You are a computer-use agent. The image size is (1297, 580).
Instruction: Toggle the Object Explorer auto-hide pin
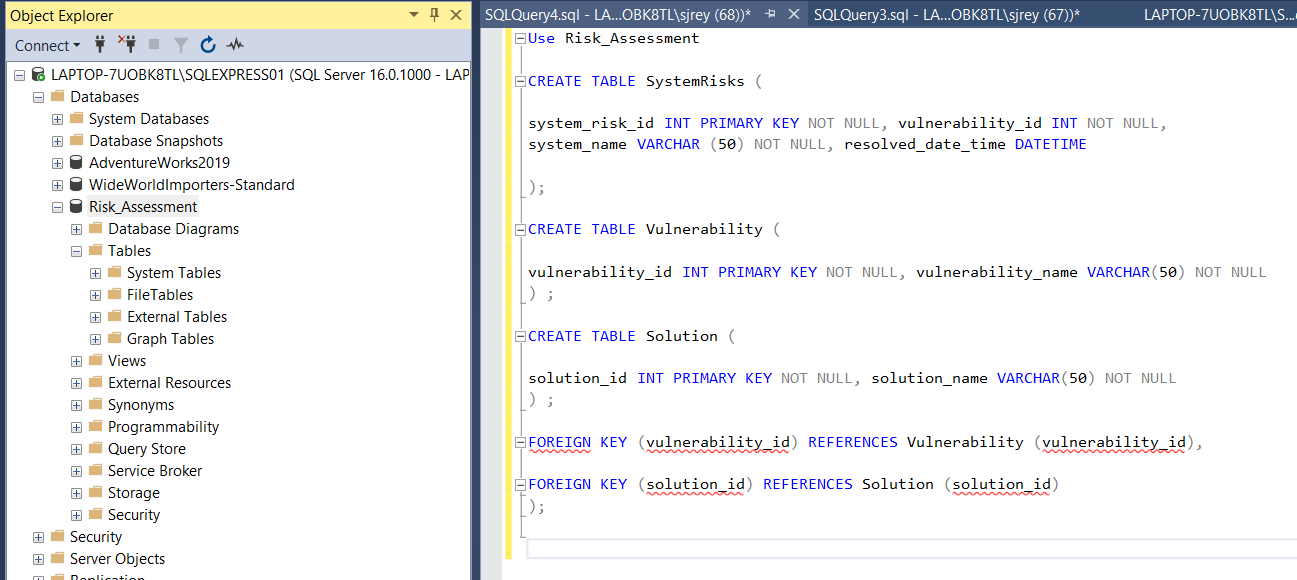click(434, 15)
